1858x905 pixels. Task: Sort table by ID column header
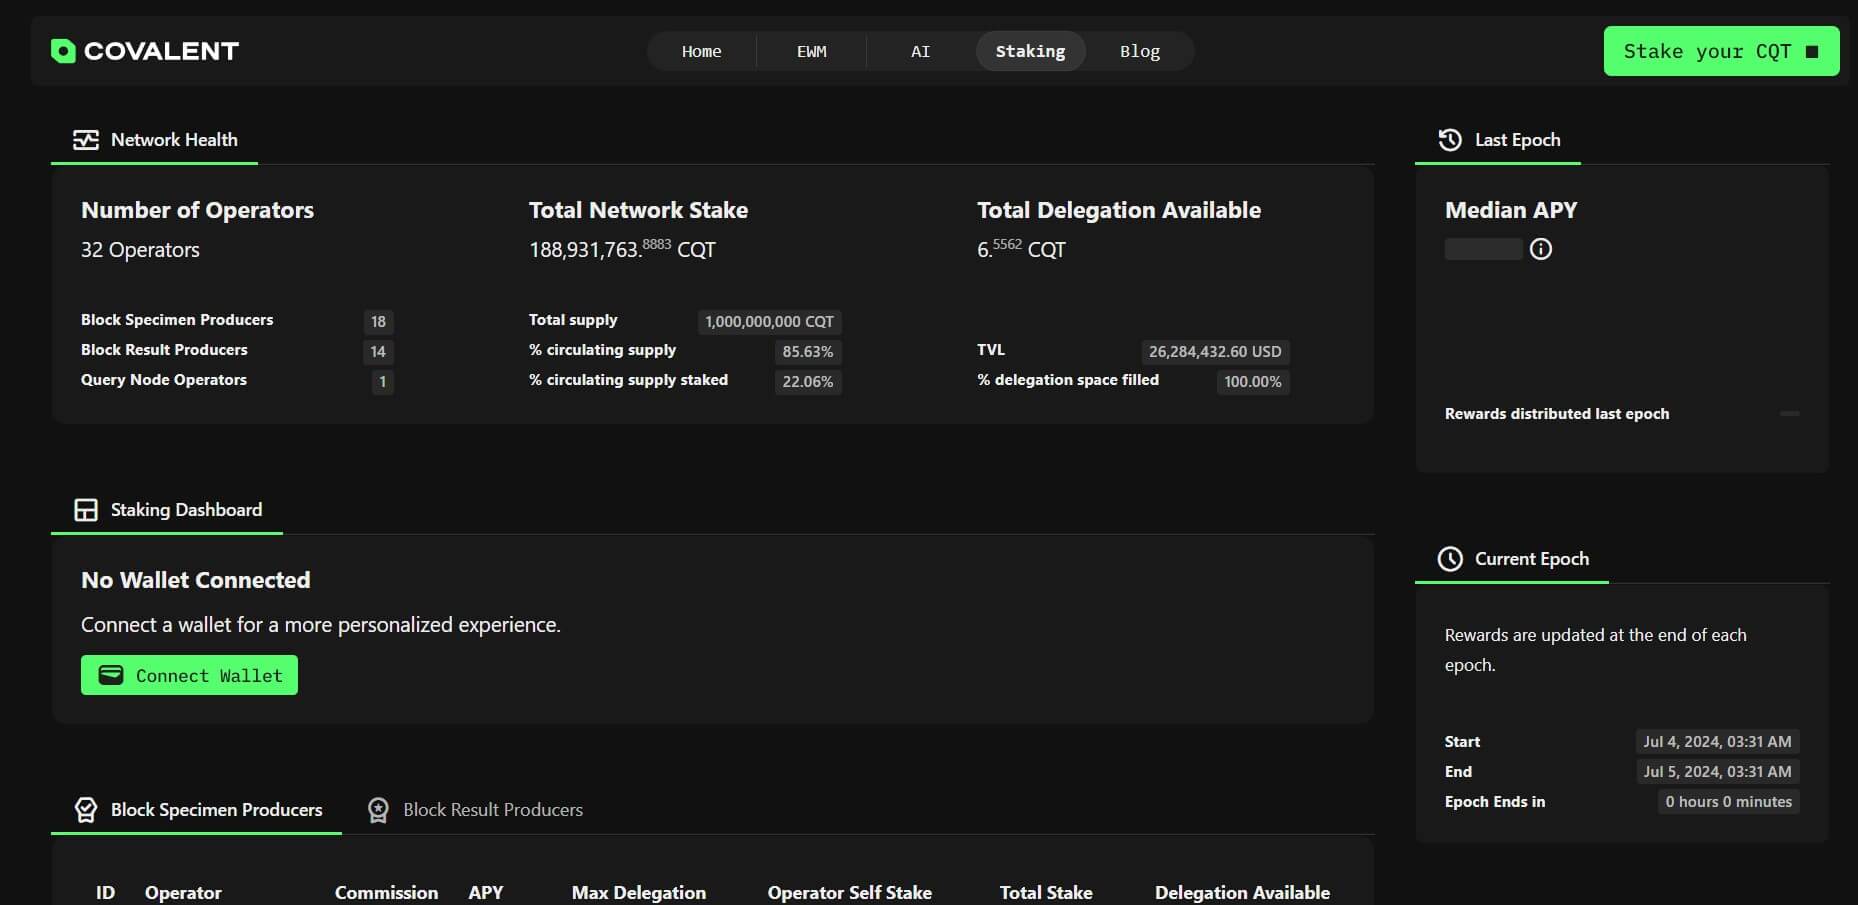click(105, 892)
